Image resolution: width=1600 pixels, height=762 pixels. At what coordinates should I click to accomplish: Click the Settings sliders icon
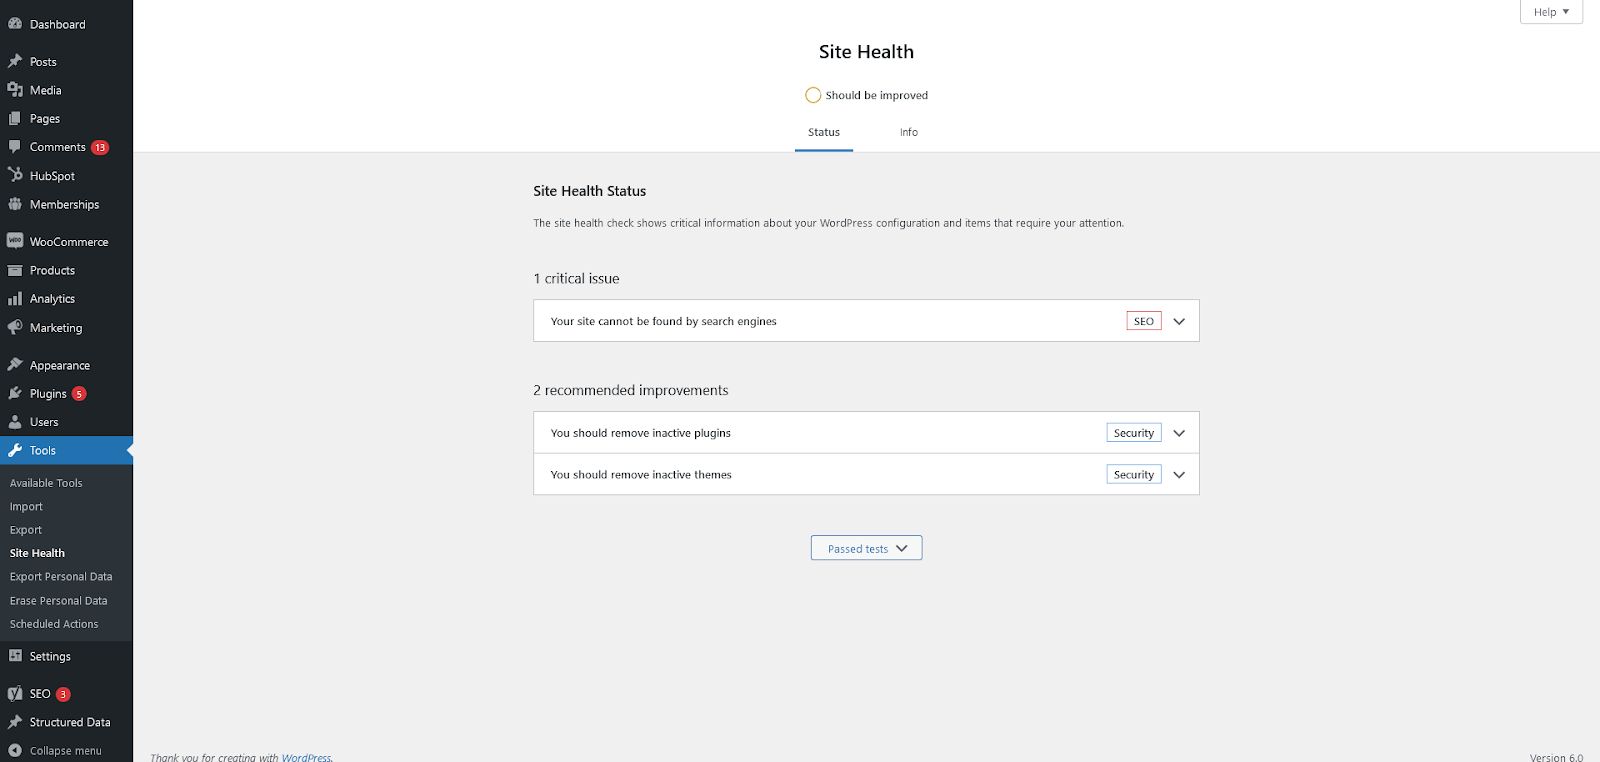tap(15, 656)
